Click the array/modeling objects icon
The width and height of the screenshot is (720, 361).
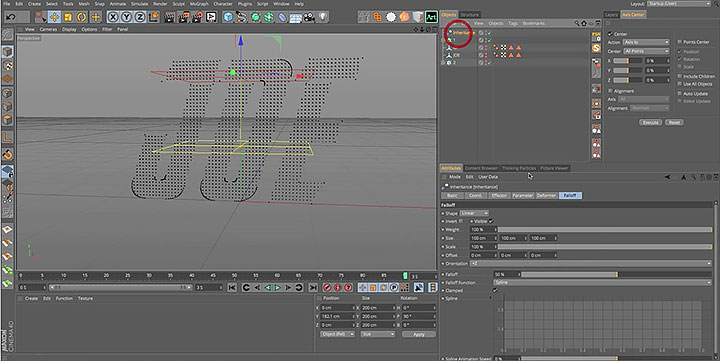click(x=269, y=17)
